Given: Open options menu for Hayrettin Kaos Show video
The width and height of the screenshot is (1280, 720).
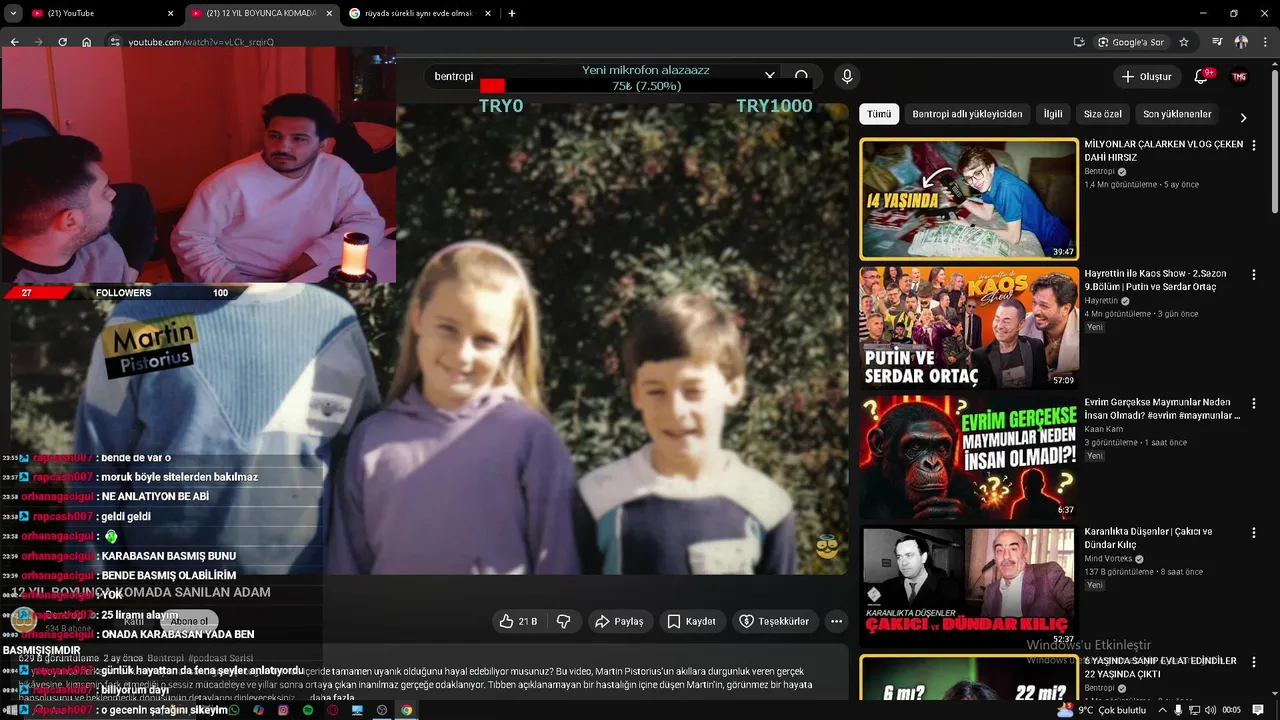Looking at the screenshot, I should click(1254, 274).
